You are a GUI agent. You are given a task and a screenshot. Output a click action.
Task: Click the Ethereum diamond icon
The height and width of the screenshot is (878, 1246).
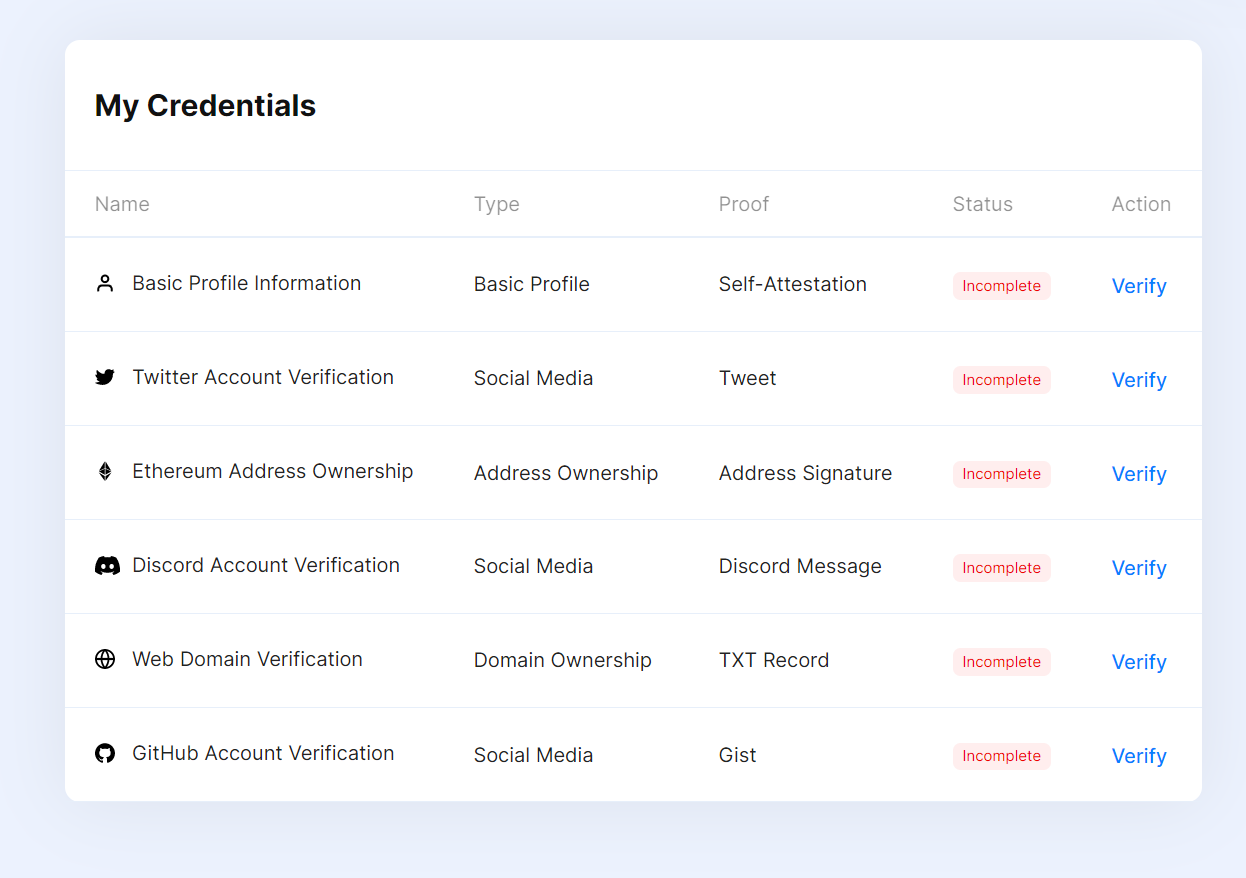click(x=105, y=472)
